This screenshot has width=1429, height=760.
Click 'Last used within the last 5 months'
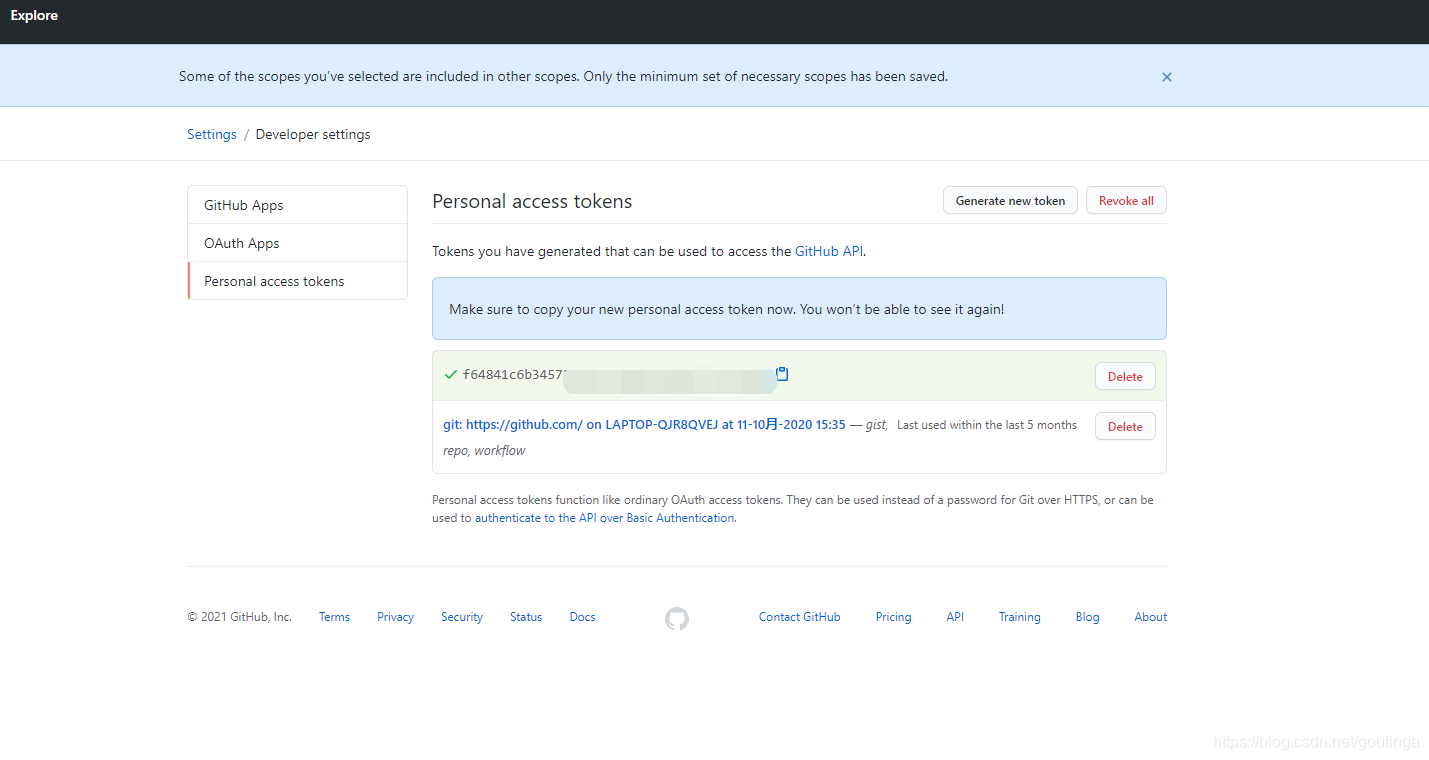coord(987,425)
